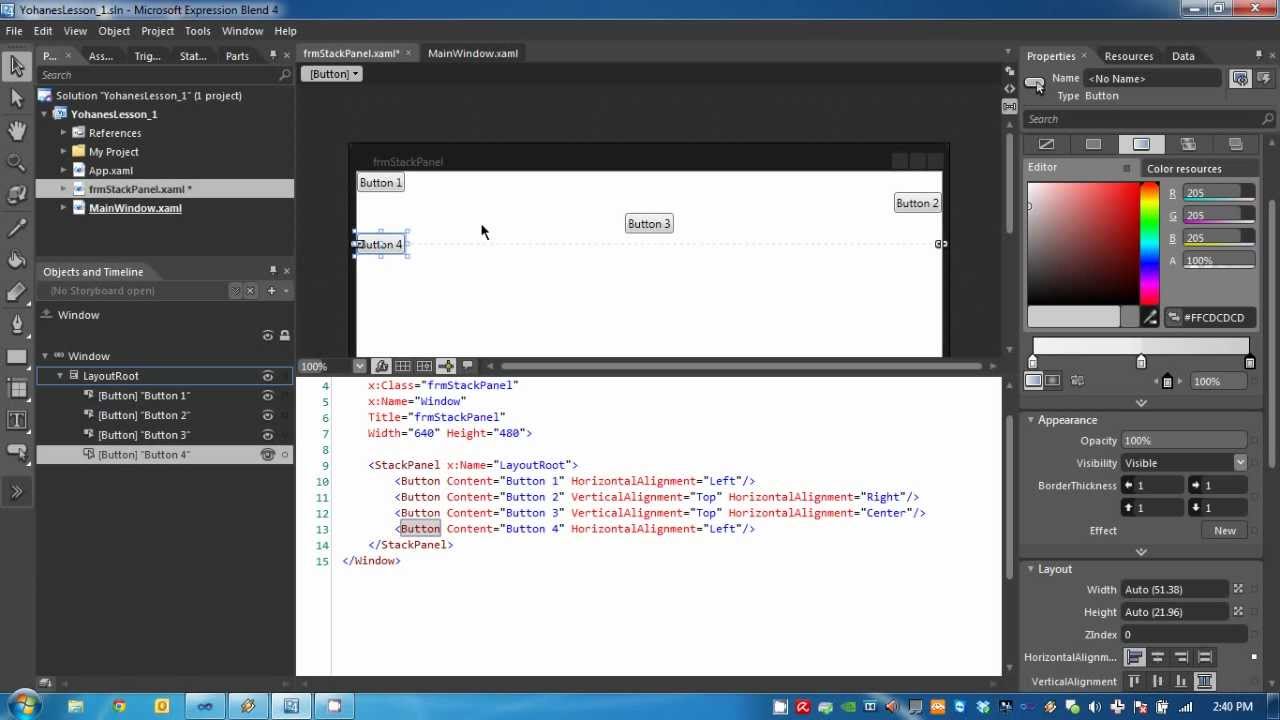Select the Camera Orbit tool

coord(16,194)
